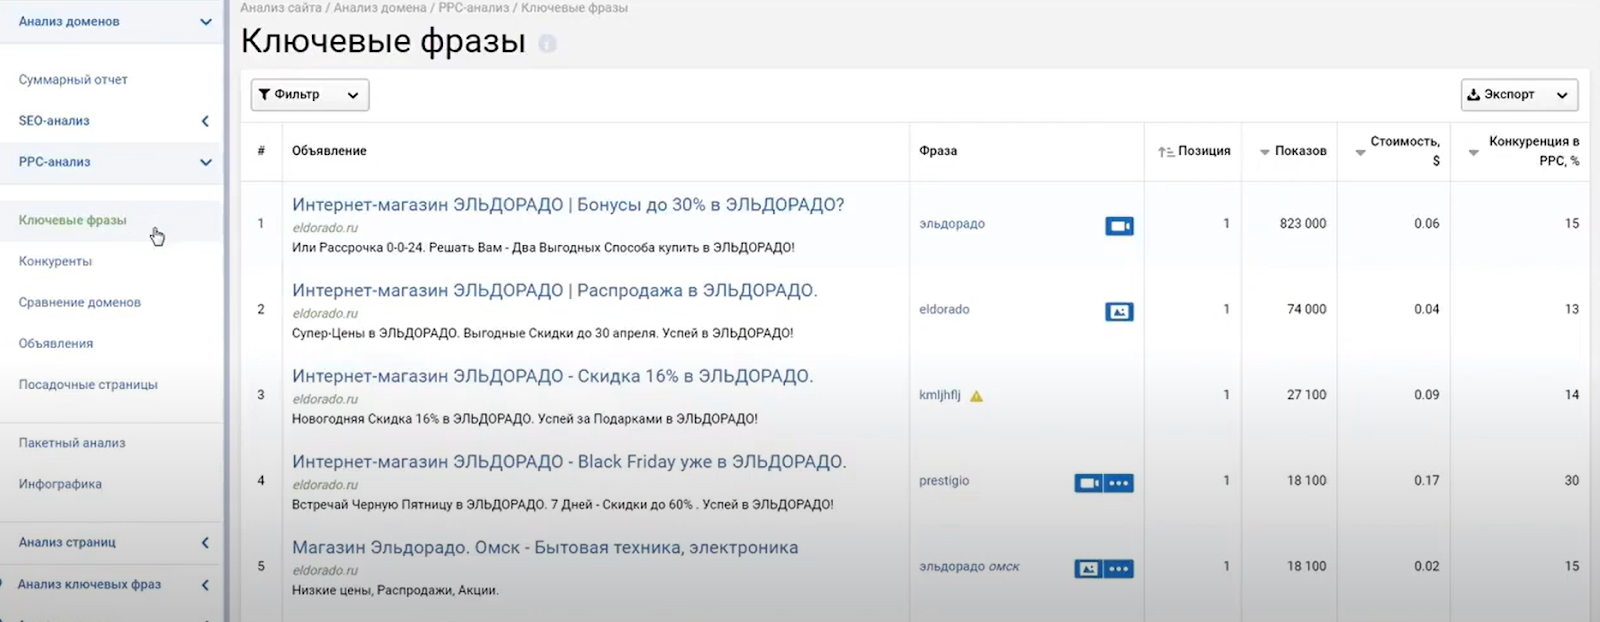Click the sort arrow for Конкуренция в PPC column
The image size is (1600, 622).
1473,152
